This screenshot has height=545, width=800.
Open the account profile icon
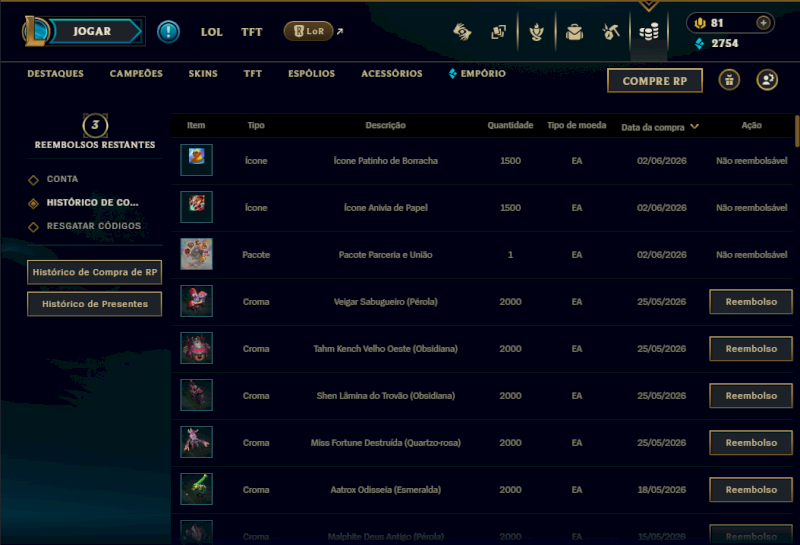coord(767,80)
